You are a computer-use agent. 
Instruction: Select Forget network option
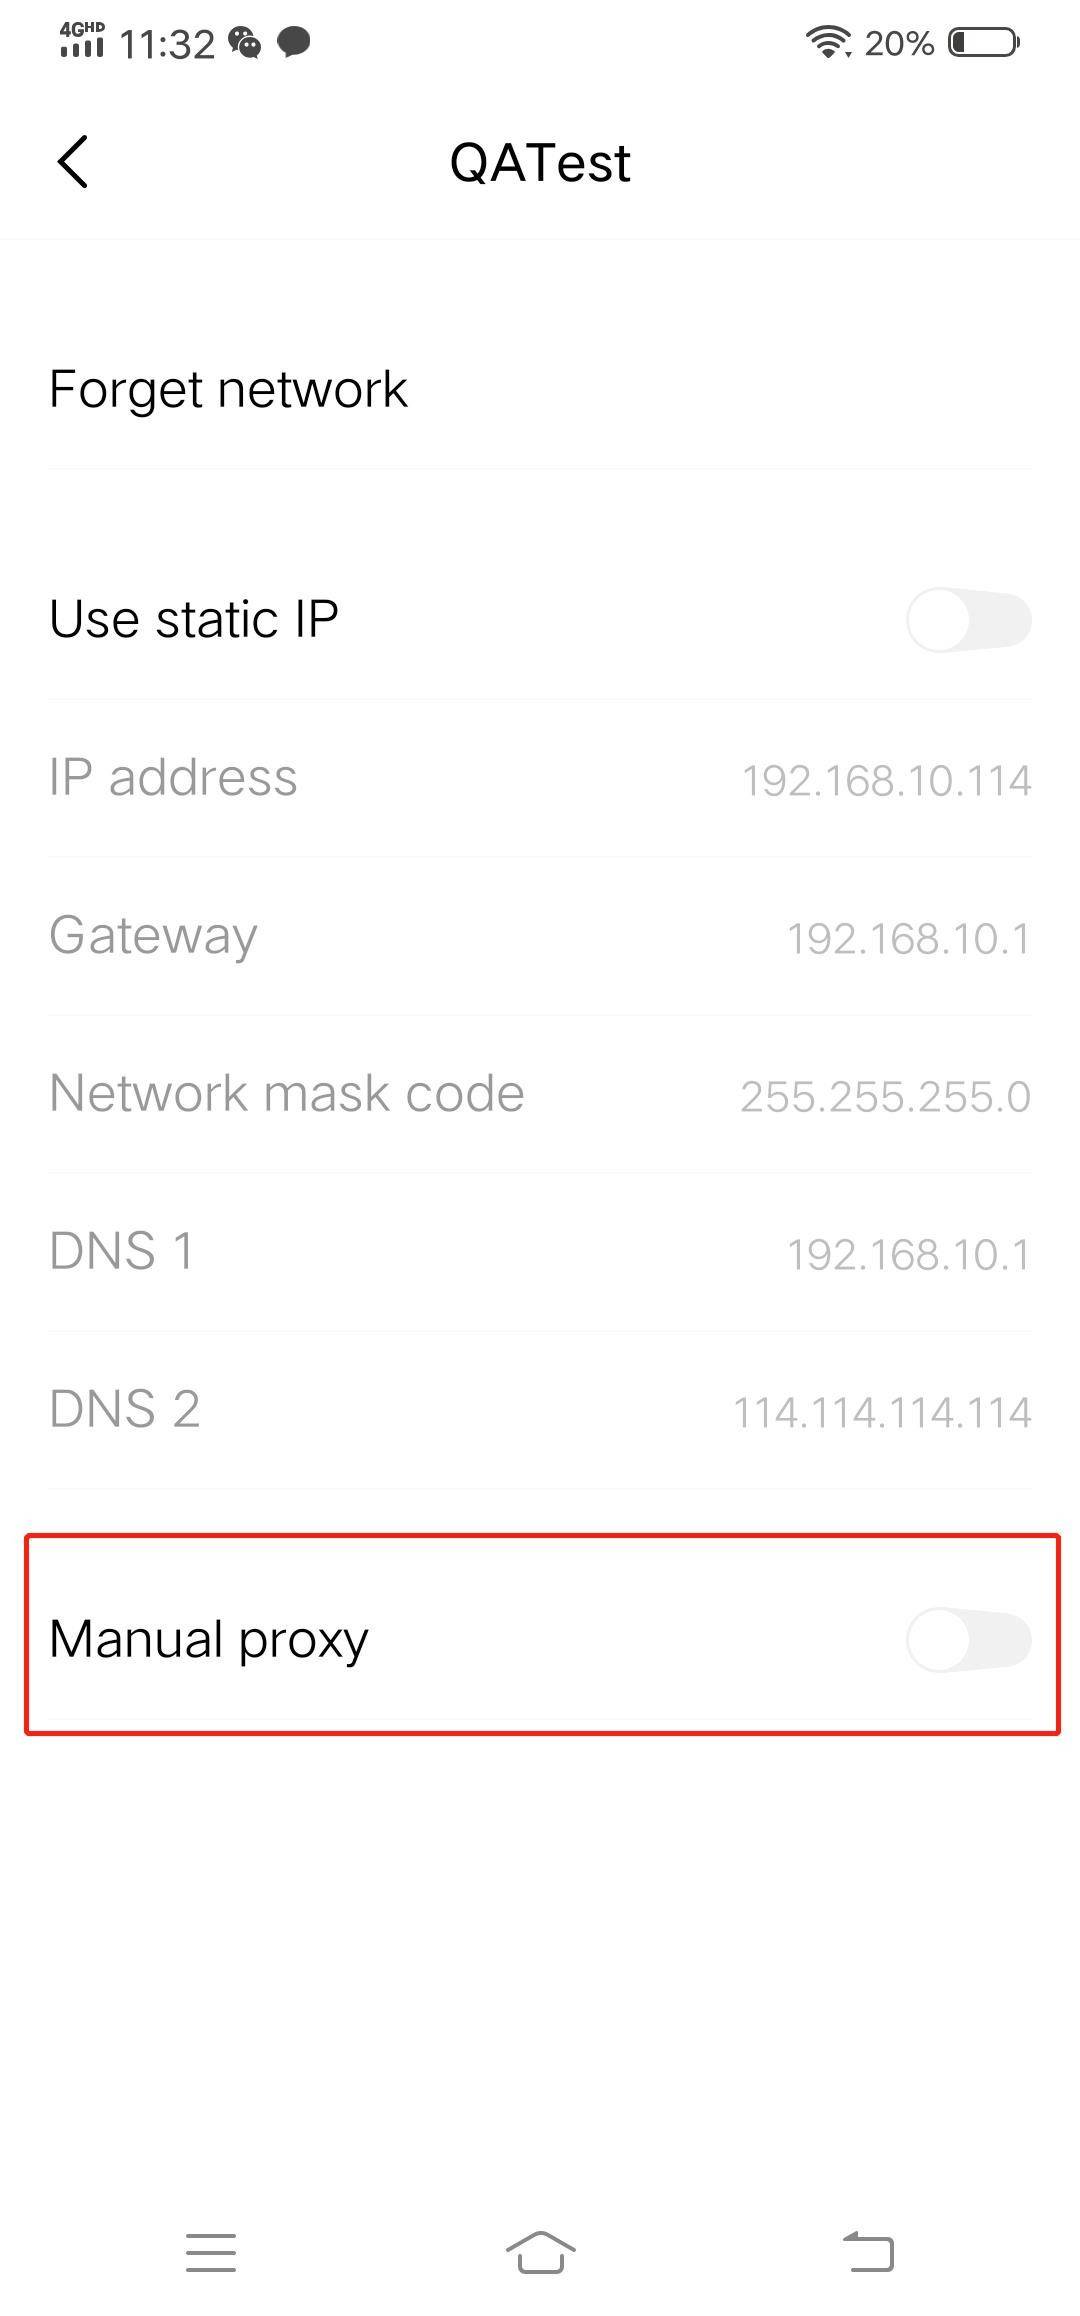[540, 390]
